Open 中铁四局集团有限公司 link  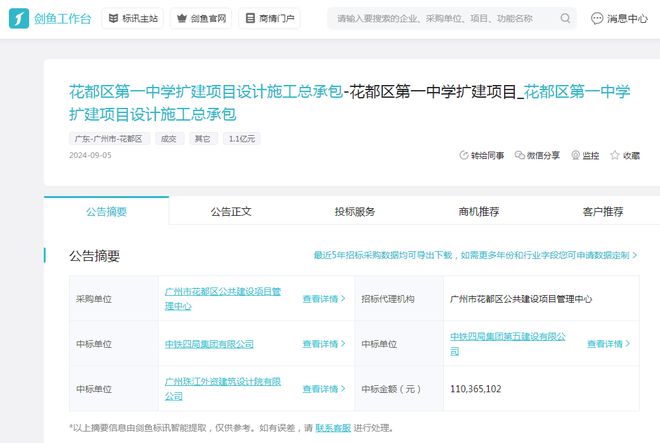pyautogui.click(x=209, y=344)
